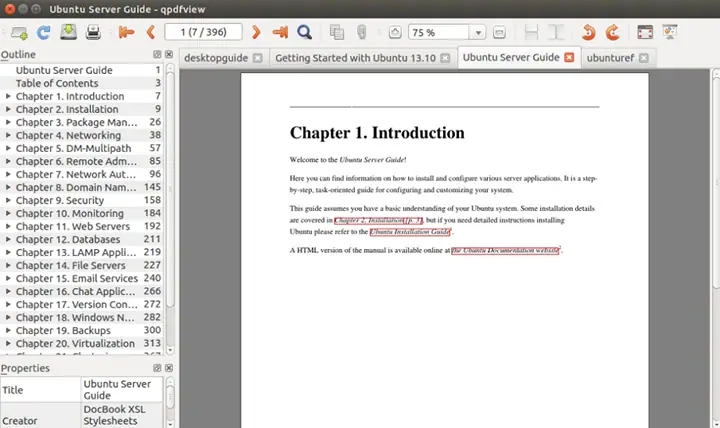This screenshot has width=720, height=428.
Task: Expand Chapter 11. Web Servers node
Action: (x=8, y=226)
